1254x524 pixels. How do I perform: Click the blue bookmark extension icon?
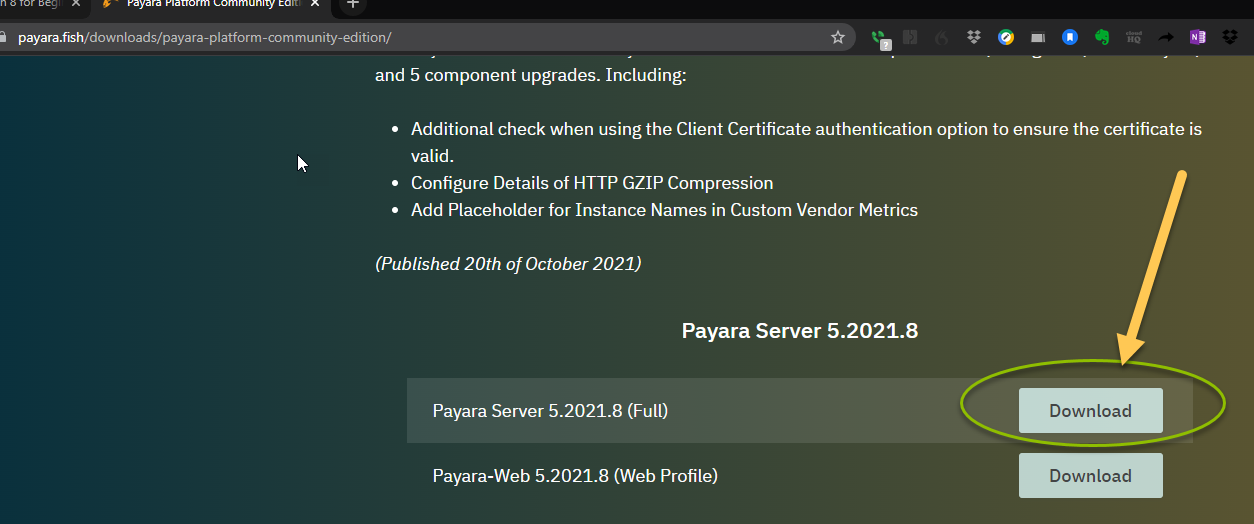point(1070,37)
